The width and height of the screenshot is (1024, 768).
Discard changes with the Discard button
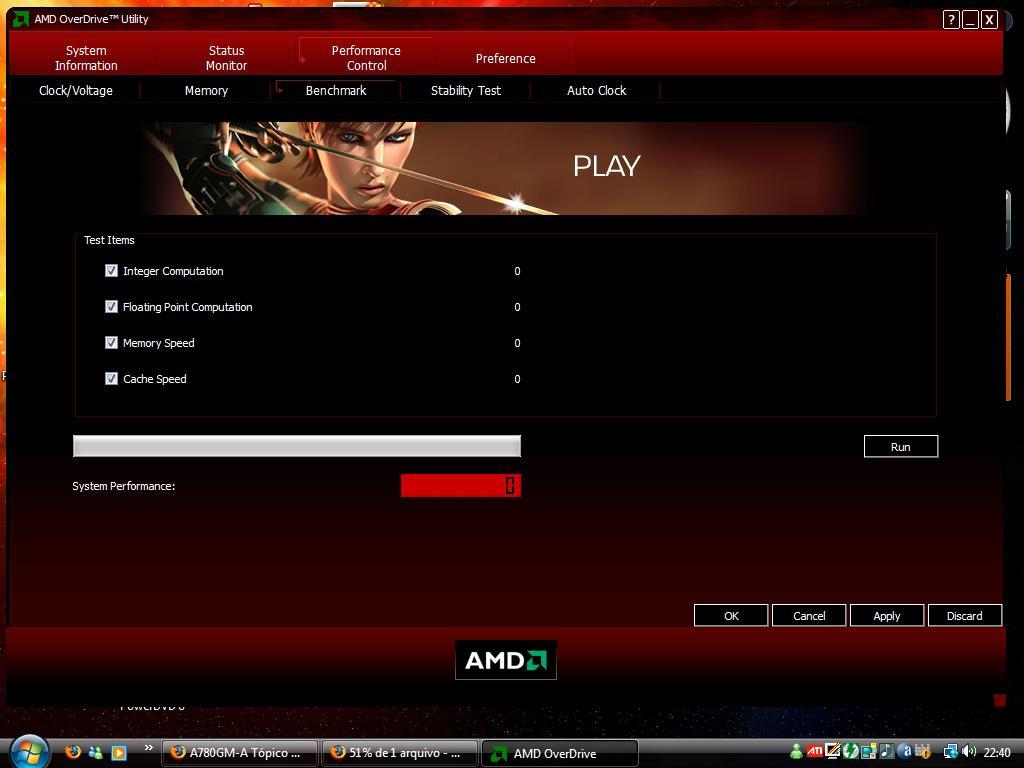tap(965, 615)
